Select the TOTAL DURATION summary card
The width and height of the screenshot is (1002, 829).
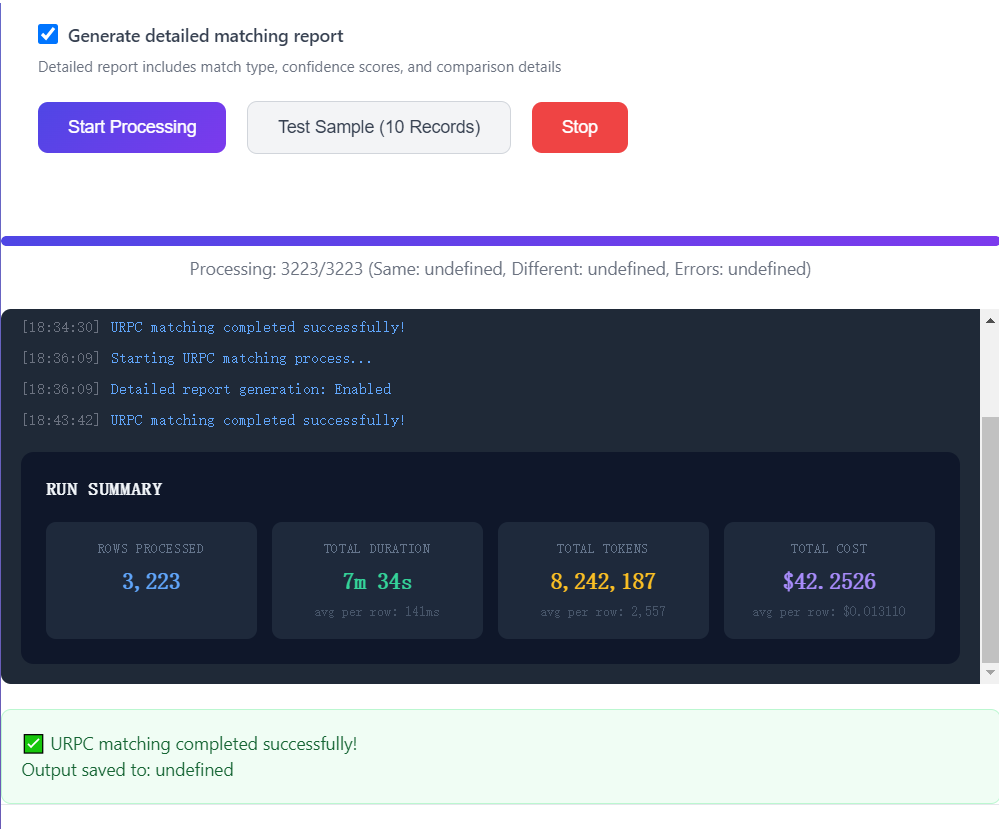pos(377,580)
